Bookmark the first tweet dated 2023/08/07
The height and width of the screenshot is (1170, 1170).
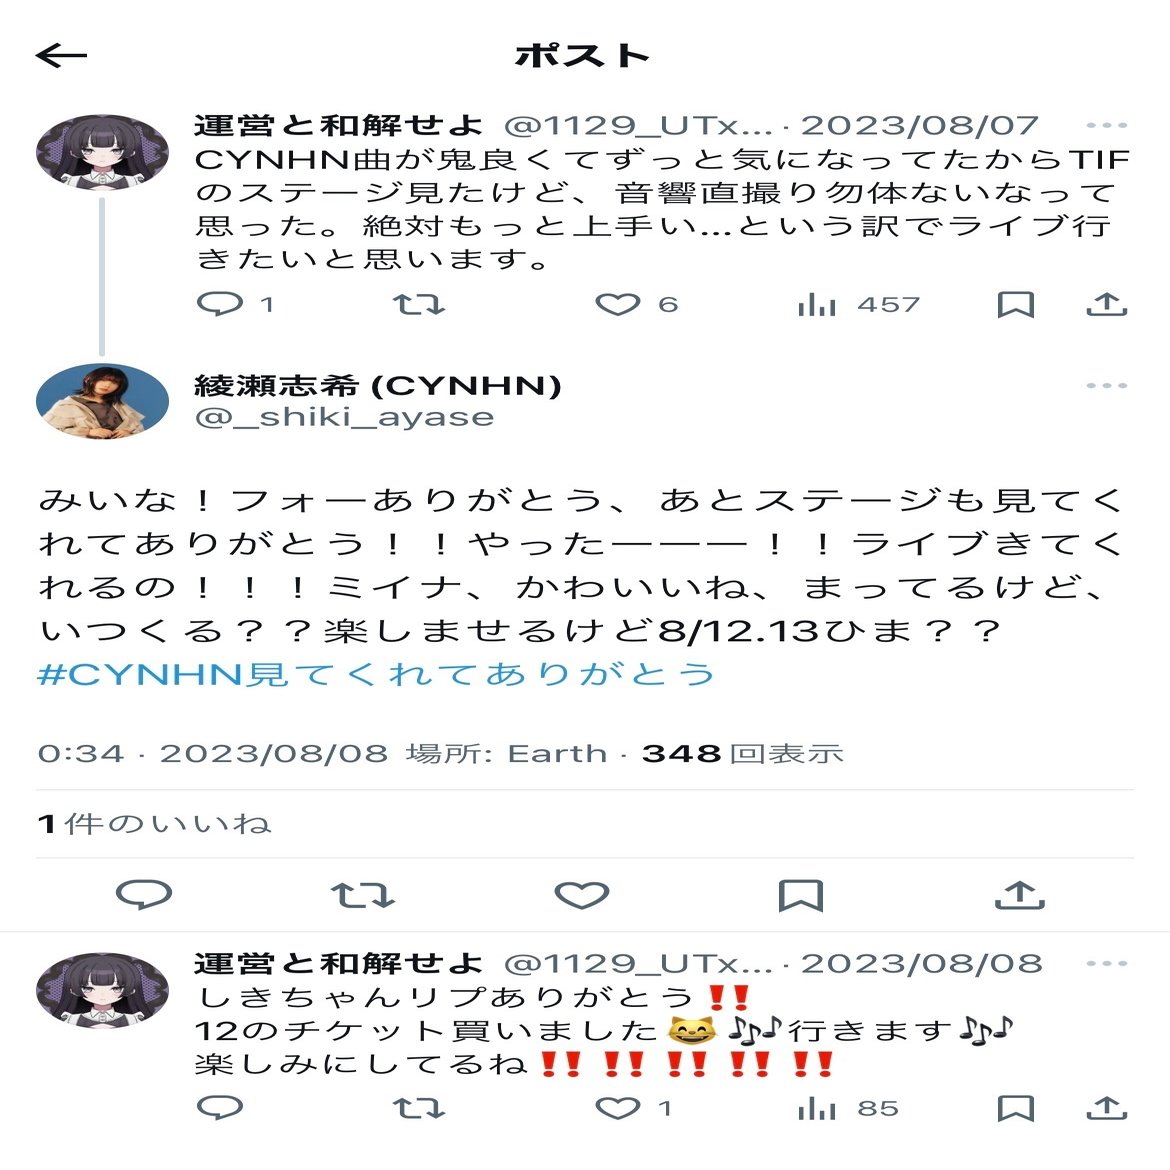click(x=1016, y=304)
